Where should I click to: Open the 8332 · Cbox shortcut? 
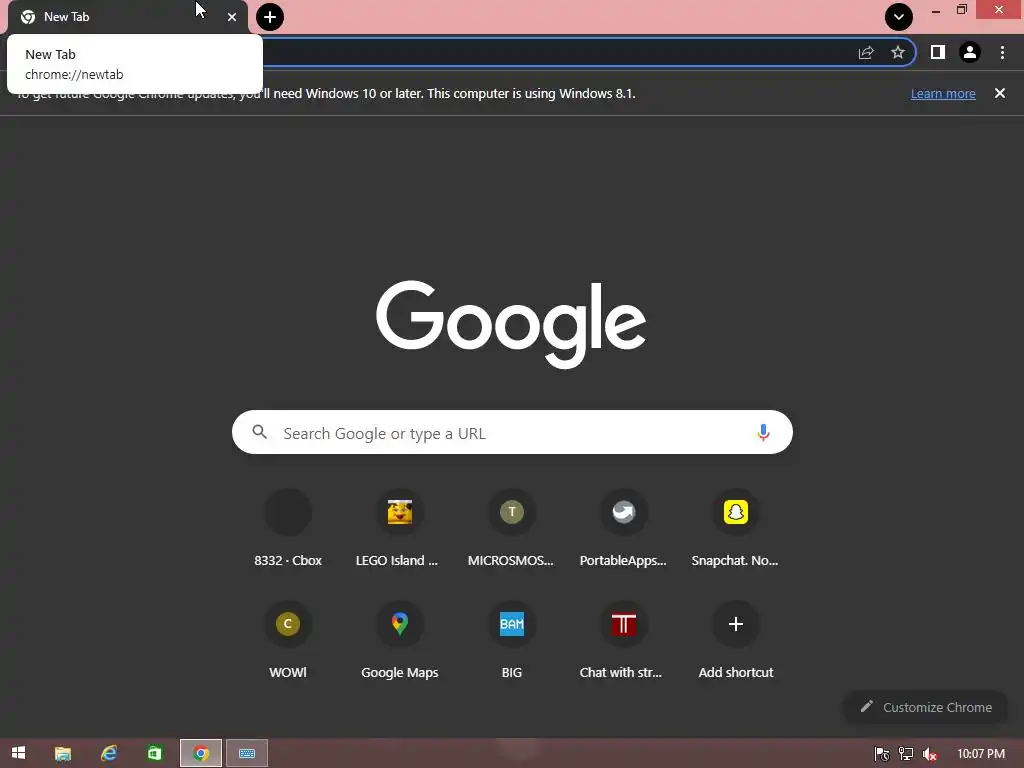click(288, 529)
